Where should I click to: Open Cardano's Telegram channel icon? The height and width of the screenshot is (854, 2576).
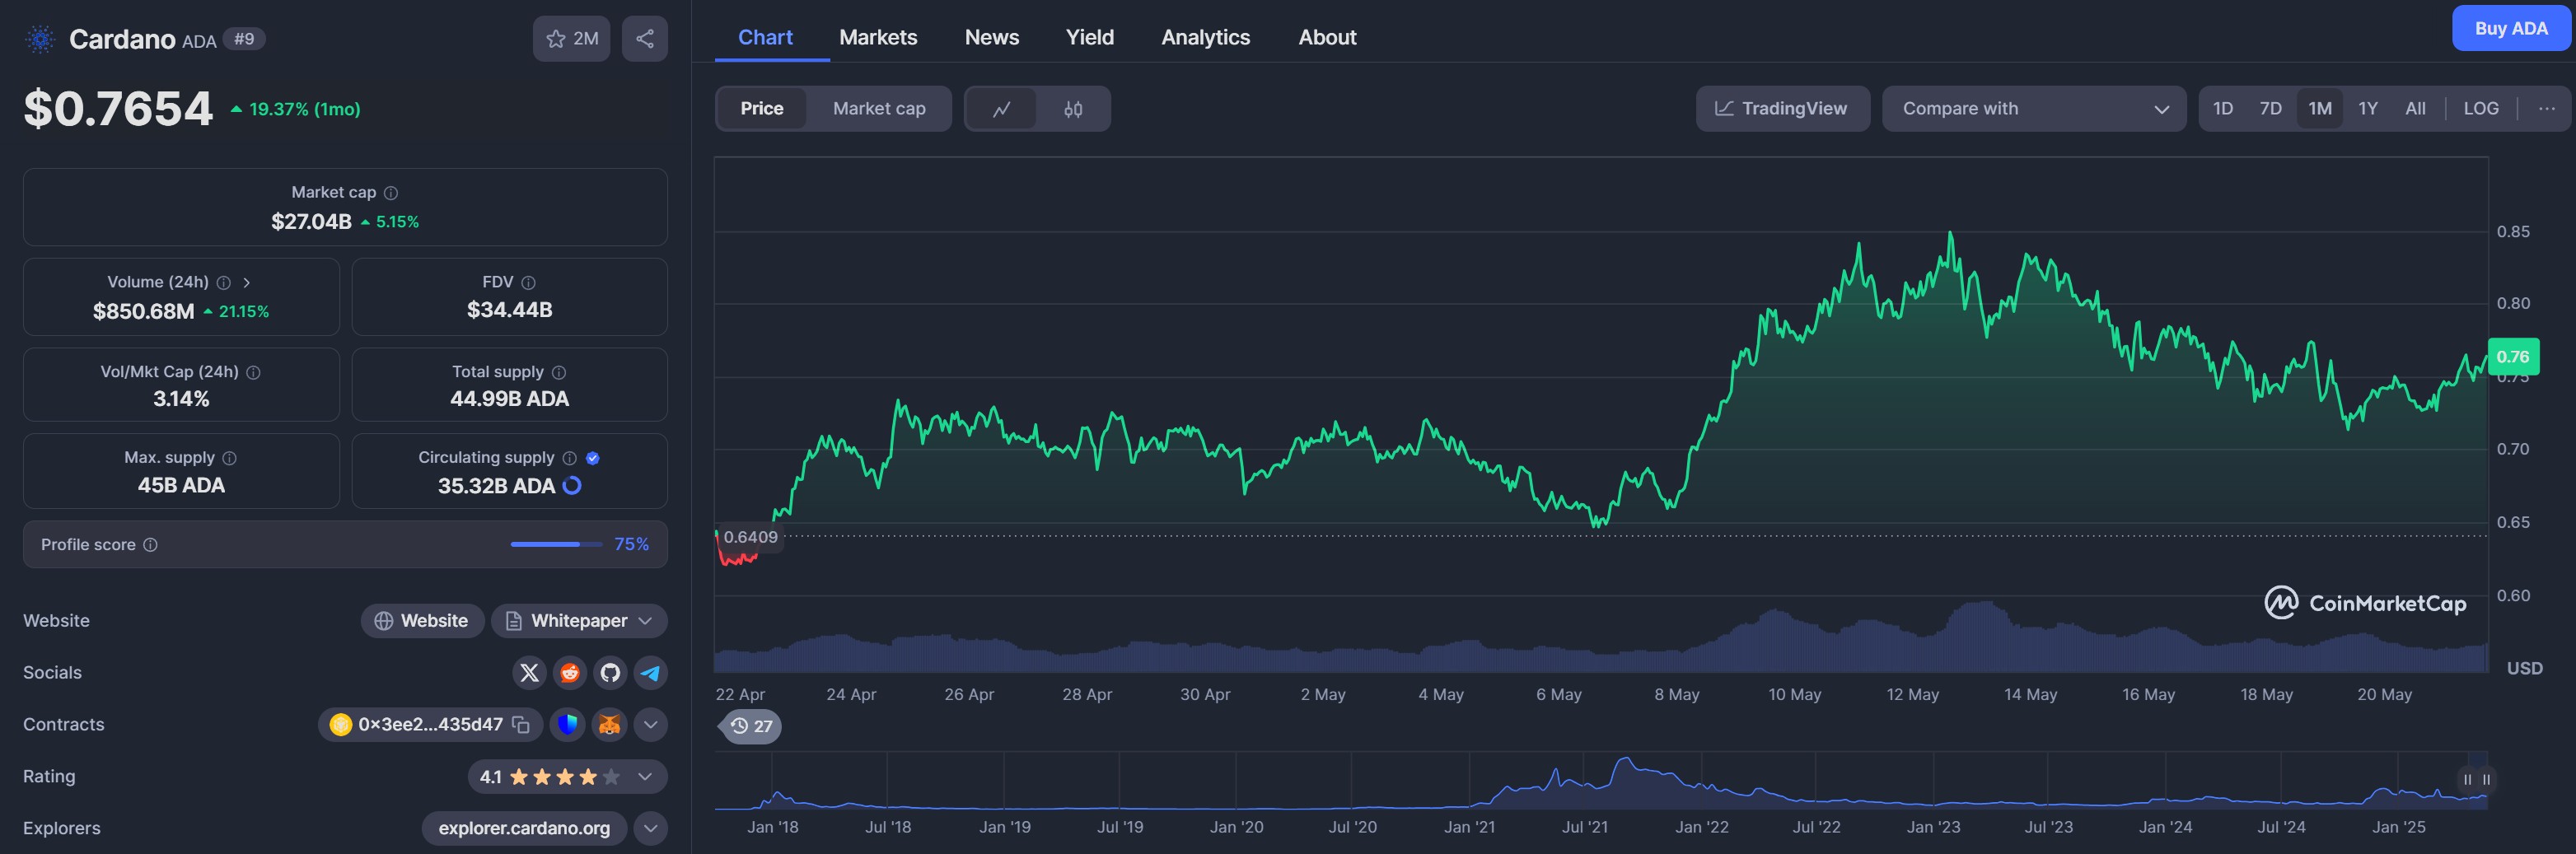pyautogui.click(x=651, y=673)
